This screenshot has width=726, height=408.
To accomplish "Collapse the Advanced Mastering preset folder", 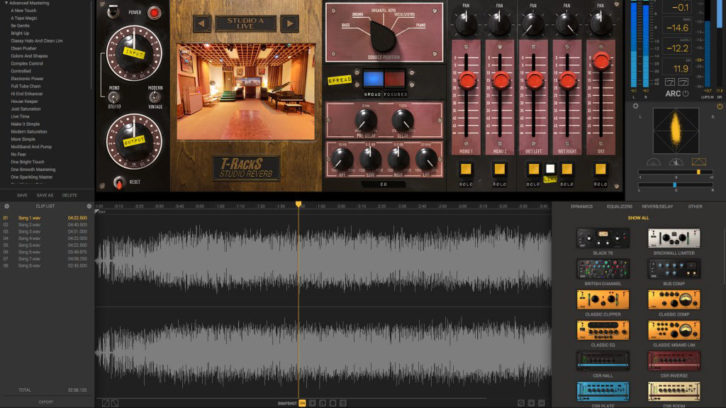I will tap(6, 3).
